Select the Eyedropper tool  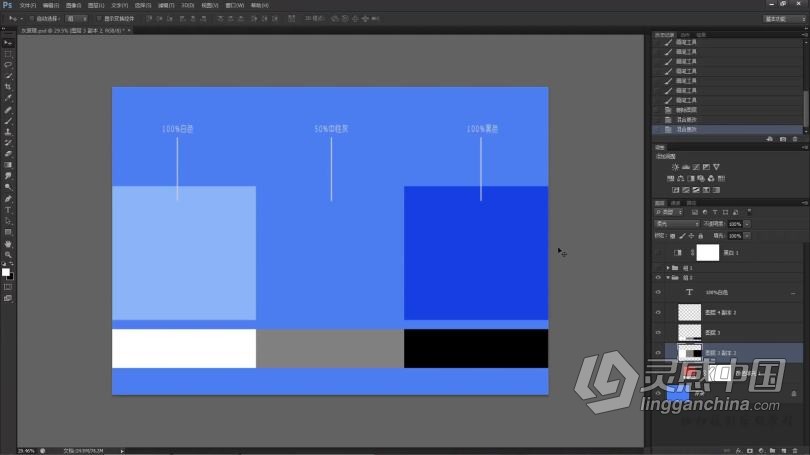[x=8, y=98]
